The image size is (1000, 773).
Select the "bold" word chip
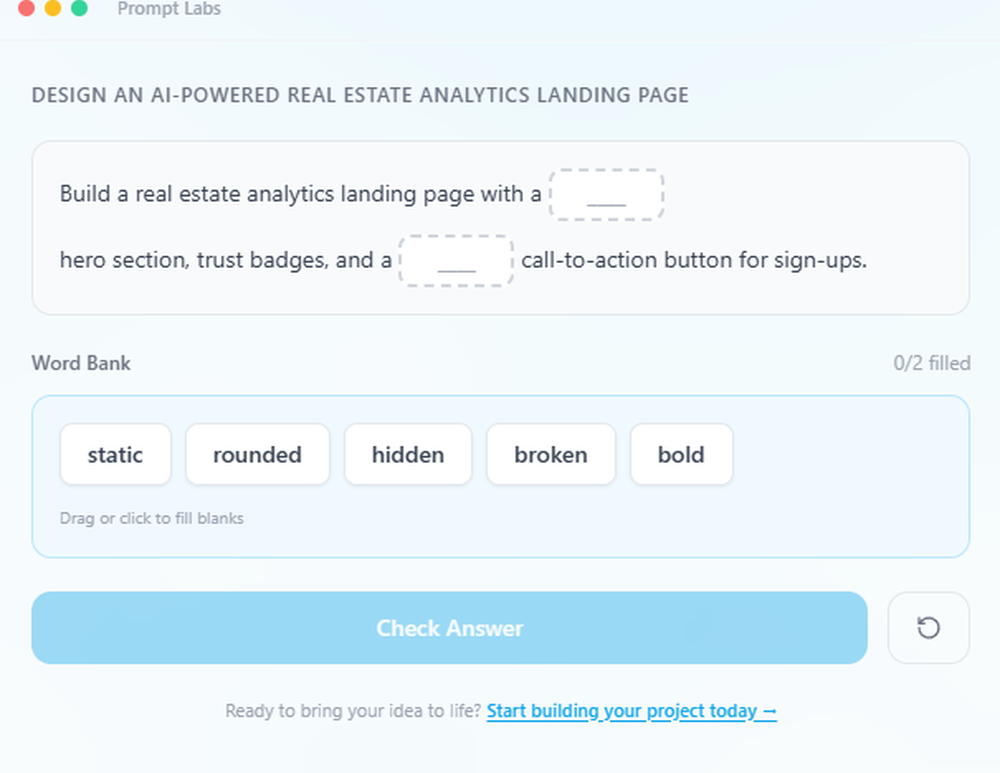click(x=681, y=455)
